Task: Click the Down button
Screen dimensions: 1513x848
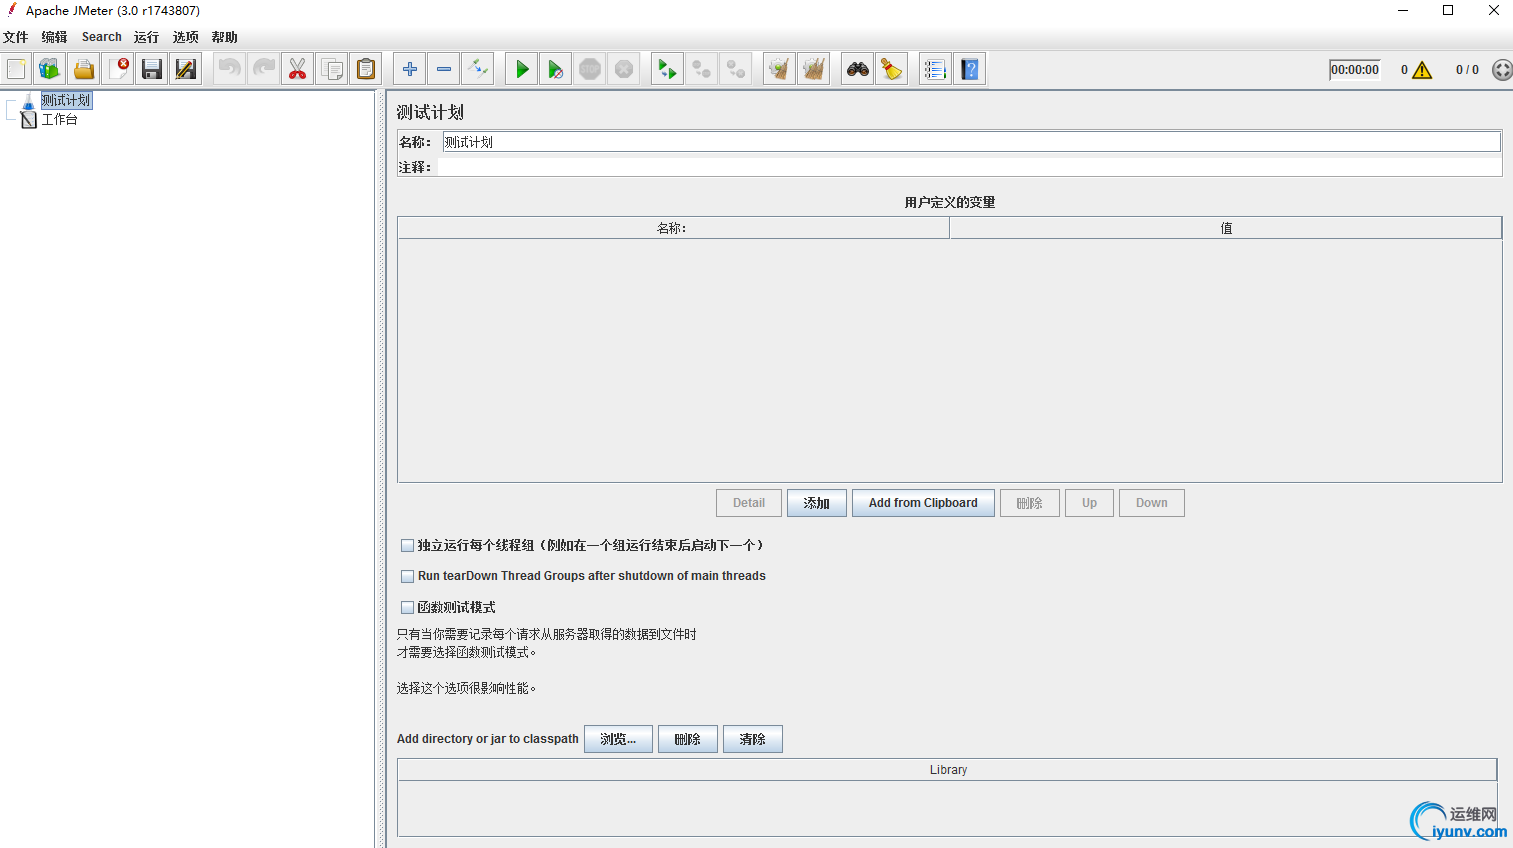Action: 1152,503
